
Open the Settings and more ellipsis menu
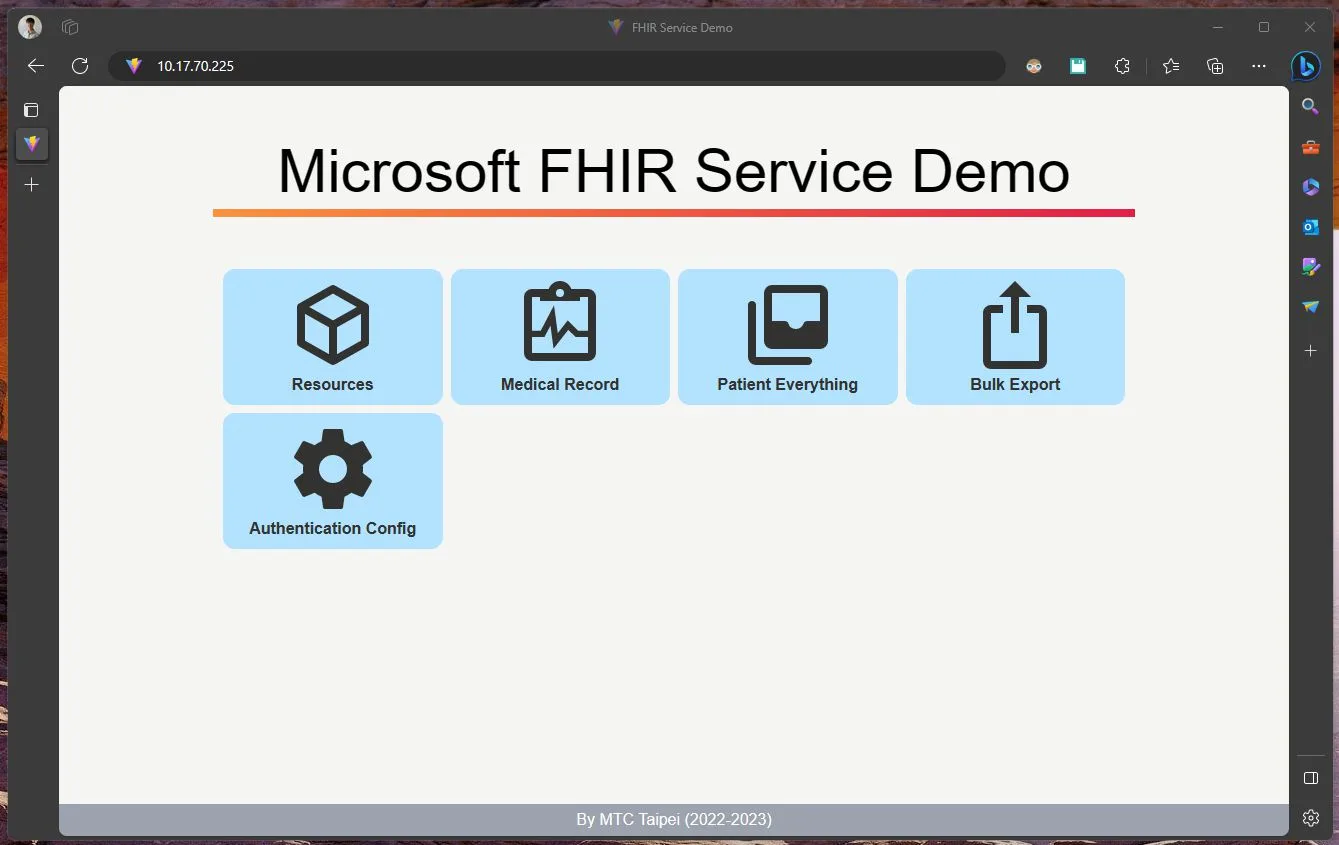tap(1258, 66)
